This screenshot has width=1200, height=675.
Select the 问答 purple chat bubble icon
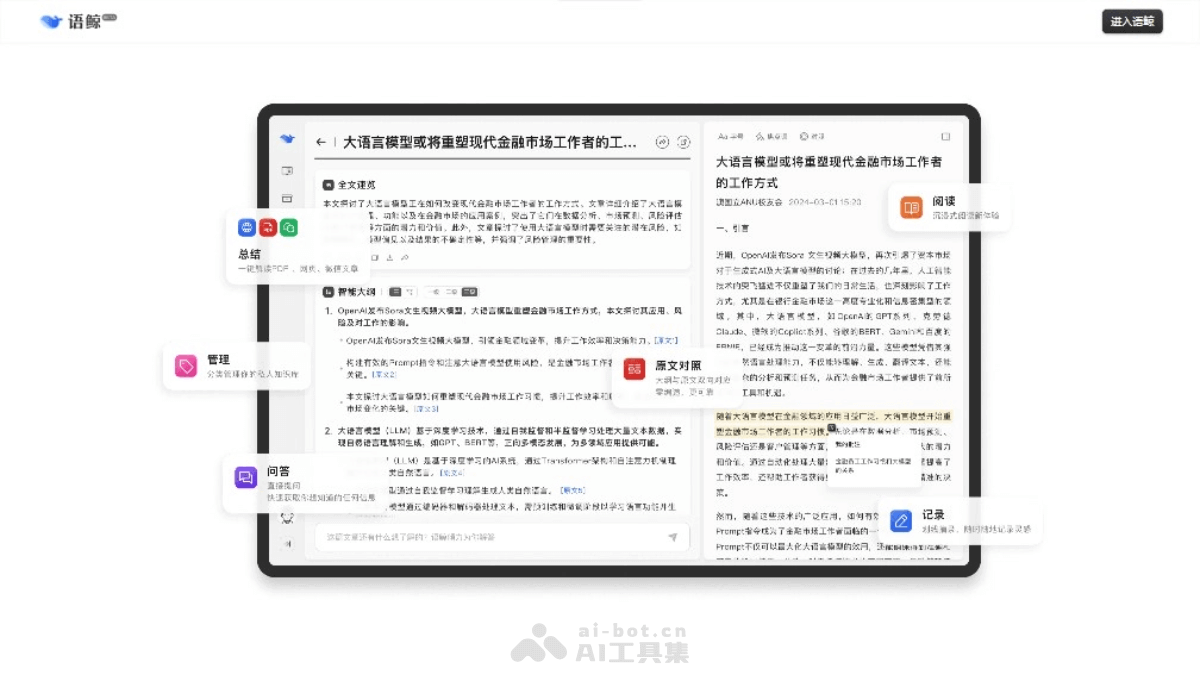click(x=246, y=478)
